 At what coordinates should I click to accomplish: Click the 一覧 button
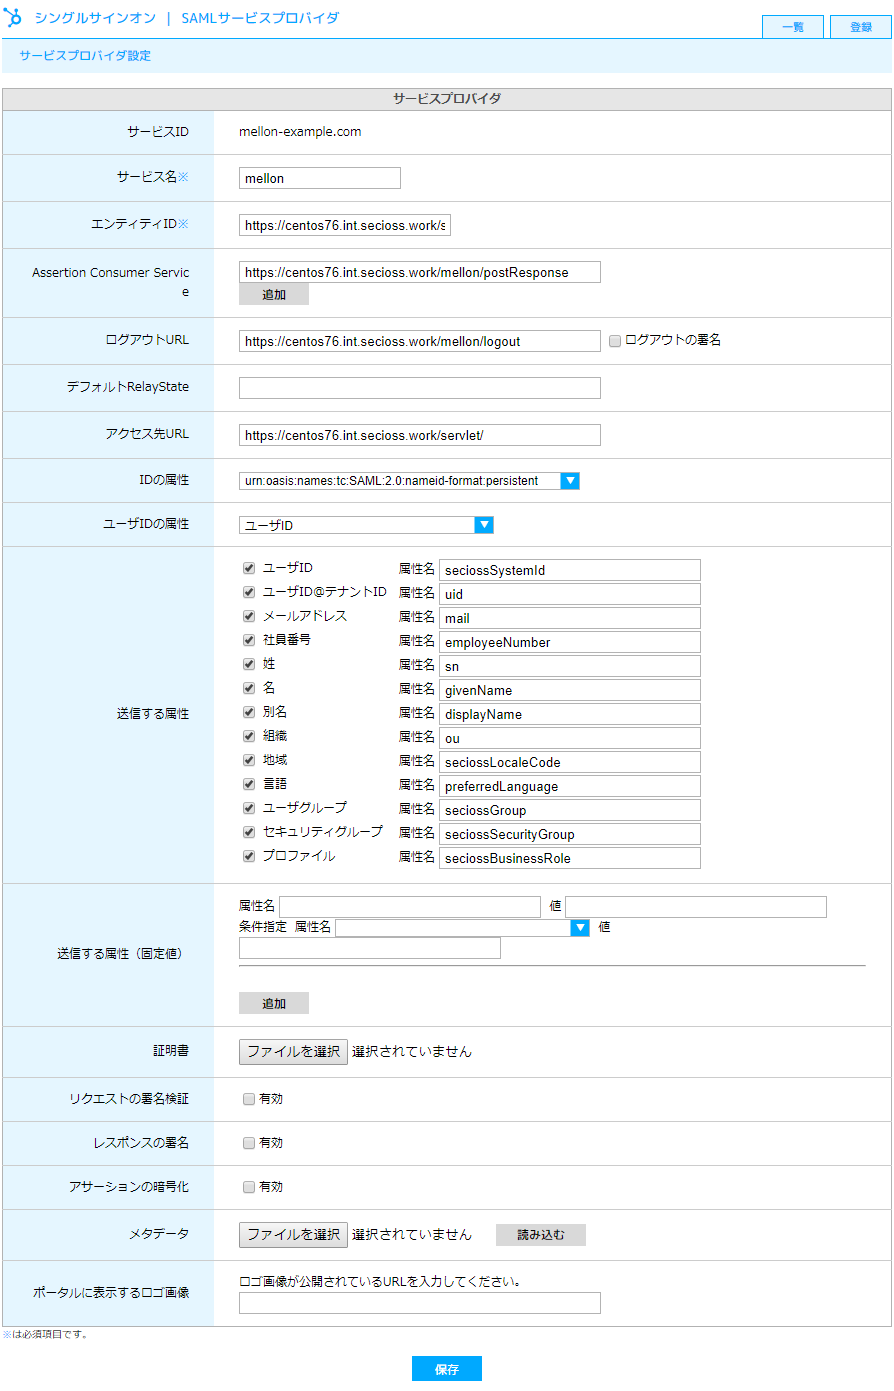792,27
